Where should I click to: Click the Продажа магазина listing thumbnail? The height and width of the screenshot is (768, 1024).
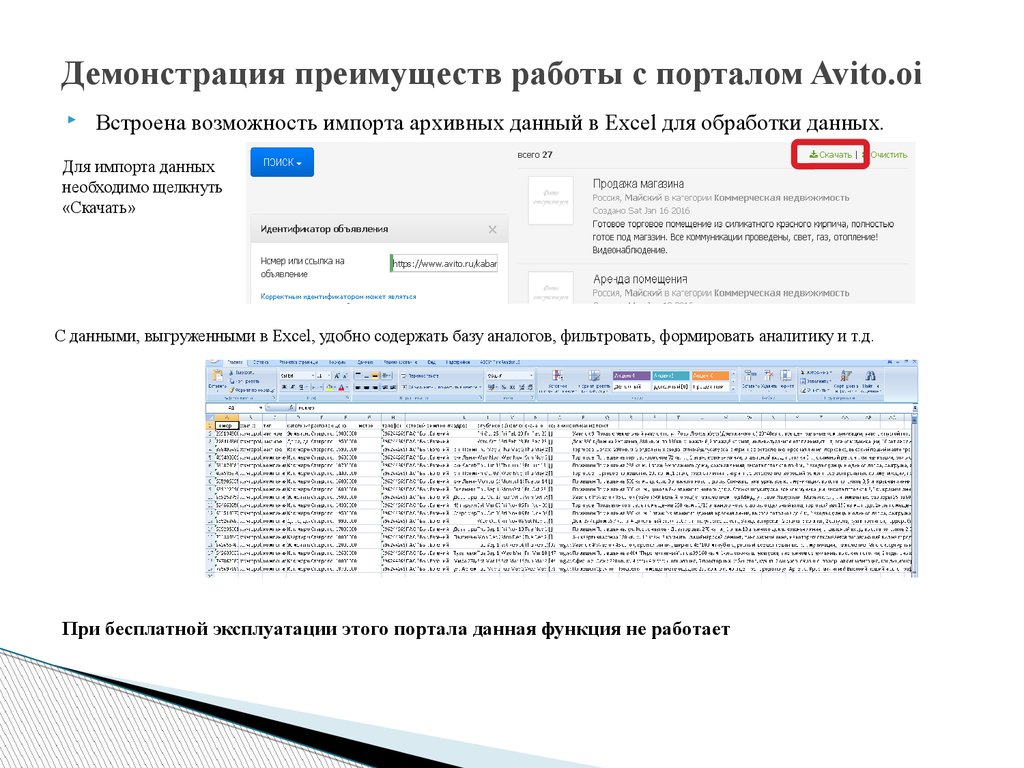(x=551, y=200)
